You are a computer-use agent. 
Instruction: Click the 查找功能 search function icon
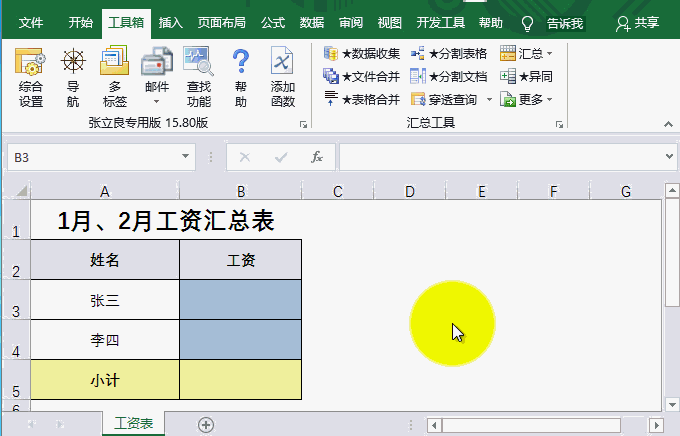pos(198,76)
